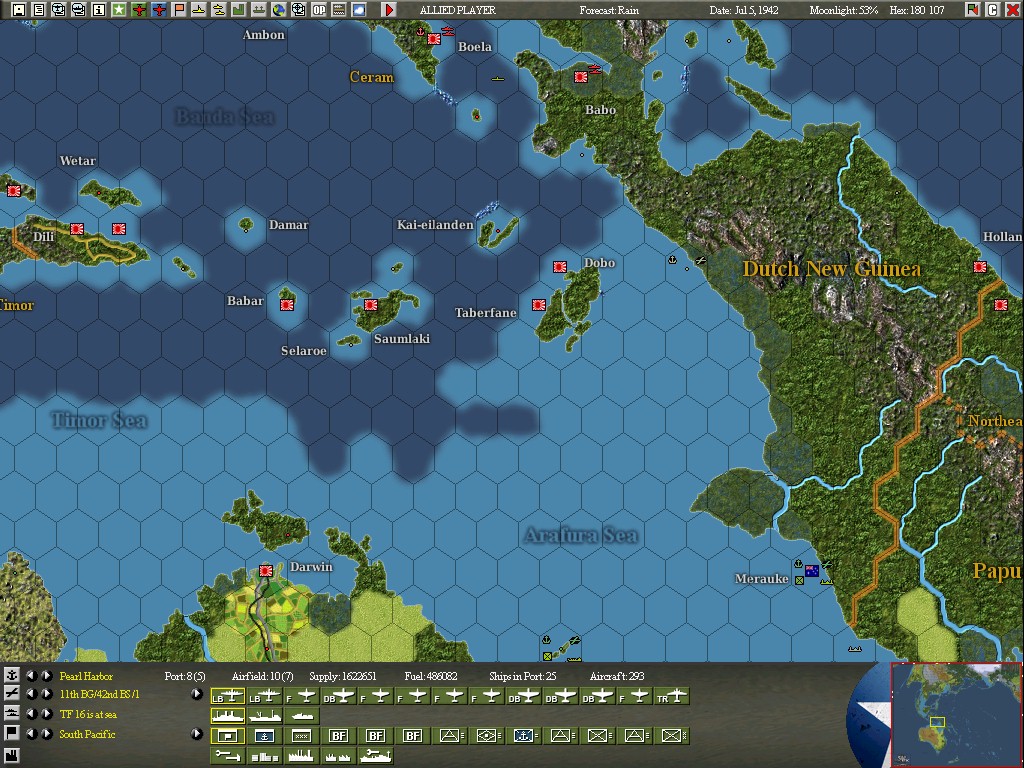Select the TR transport air group button
1024x768 pixels.
pos(672,697)
